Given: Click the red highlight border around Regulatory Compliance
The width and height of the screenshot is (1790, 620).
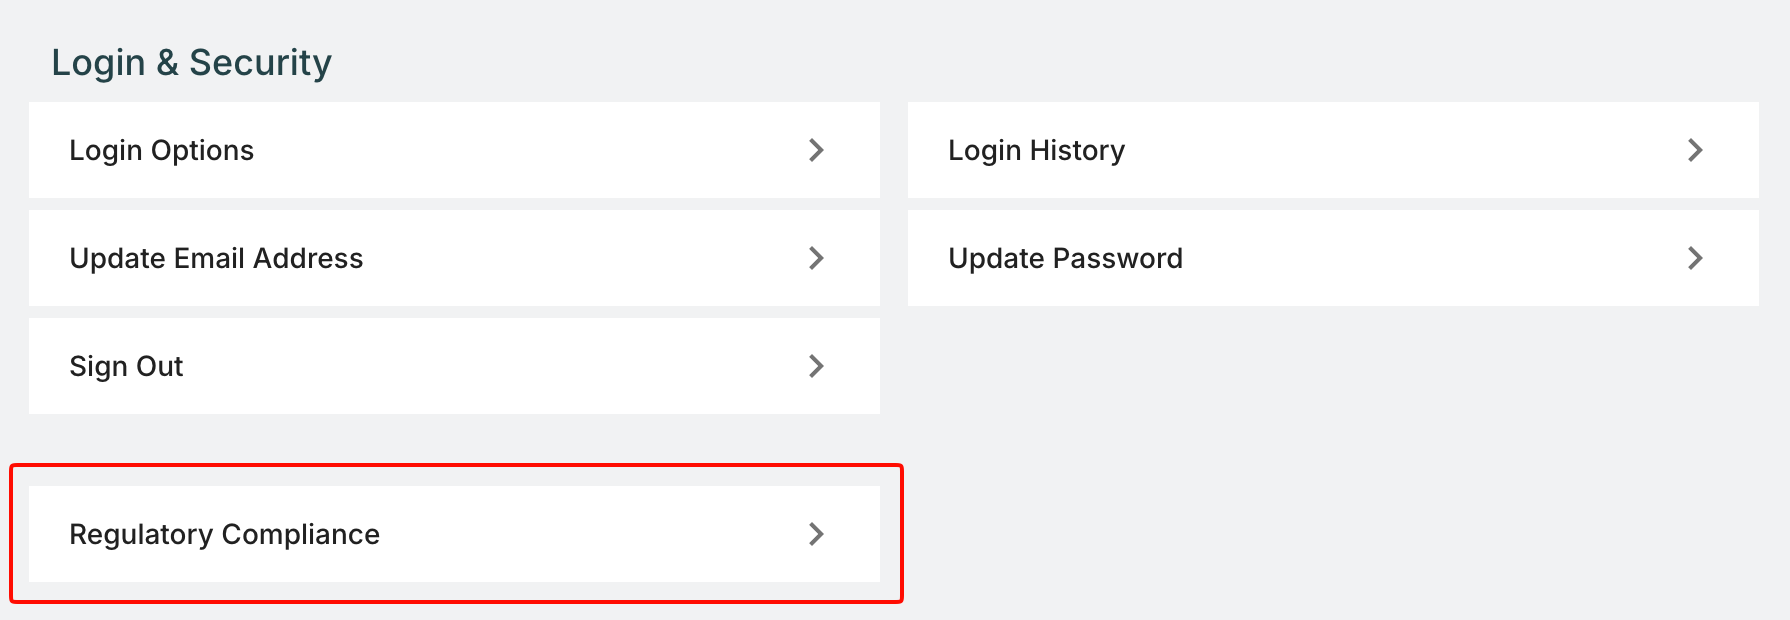Looking at the screenshot, I should click(456, 465).
